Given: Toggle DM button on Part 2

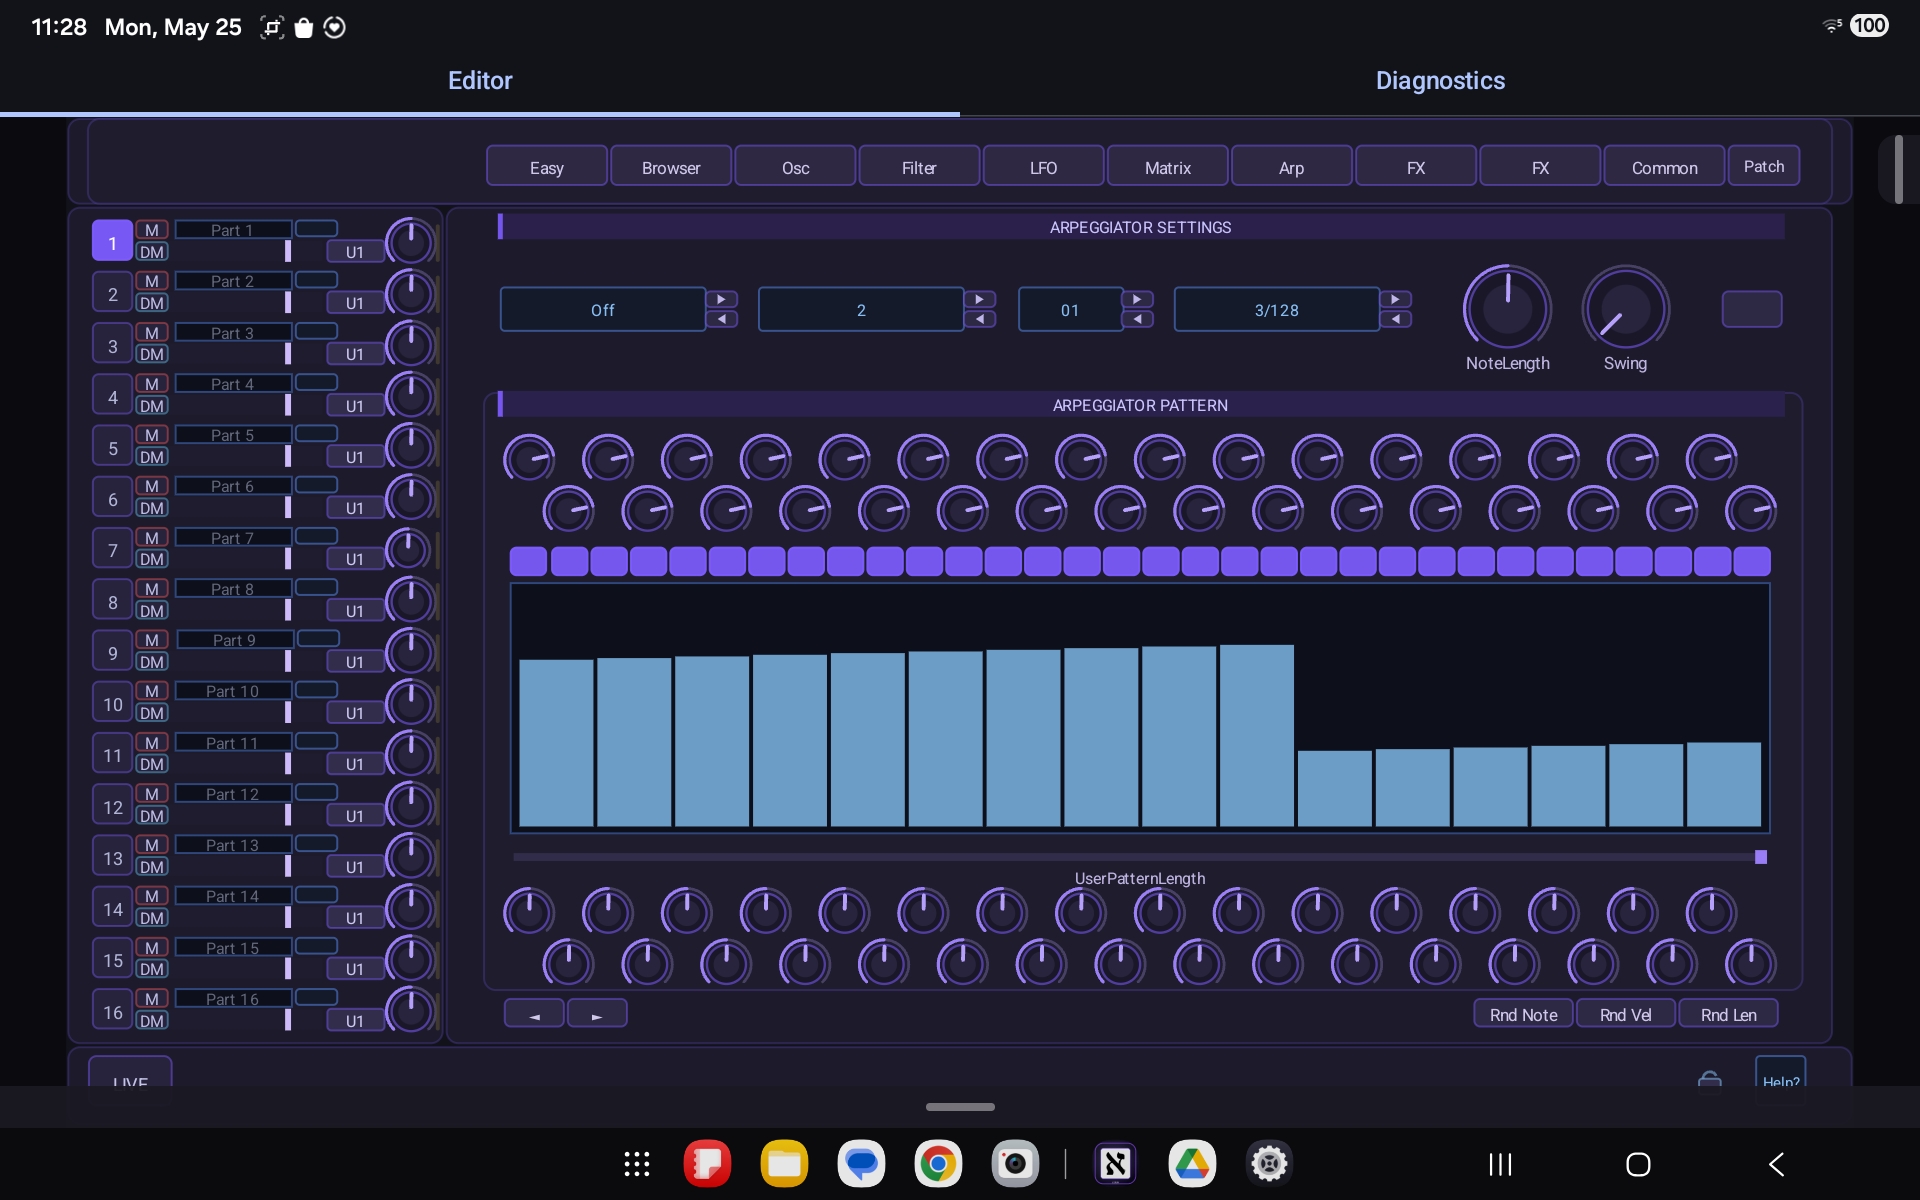Looking at the screenshot, I should [152, 303].
